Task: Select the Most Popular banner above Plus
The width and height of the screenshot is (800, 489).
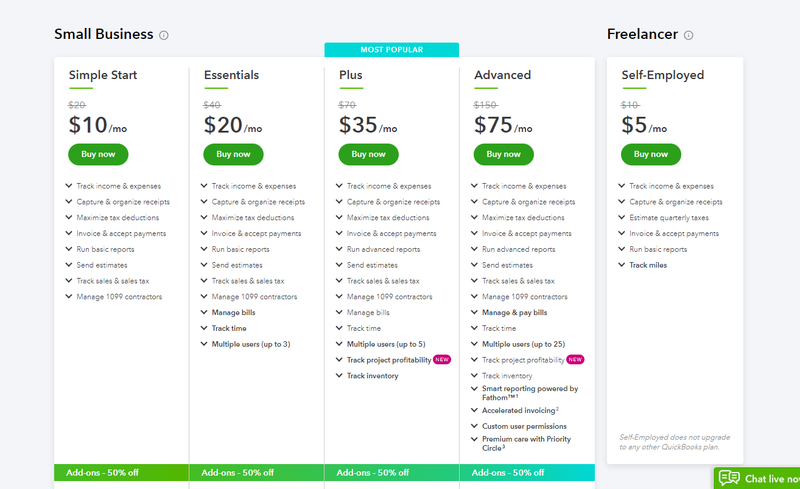Action: 391,50
